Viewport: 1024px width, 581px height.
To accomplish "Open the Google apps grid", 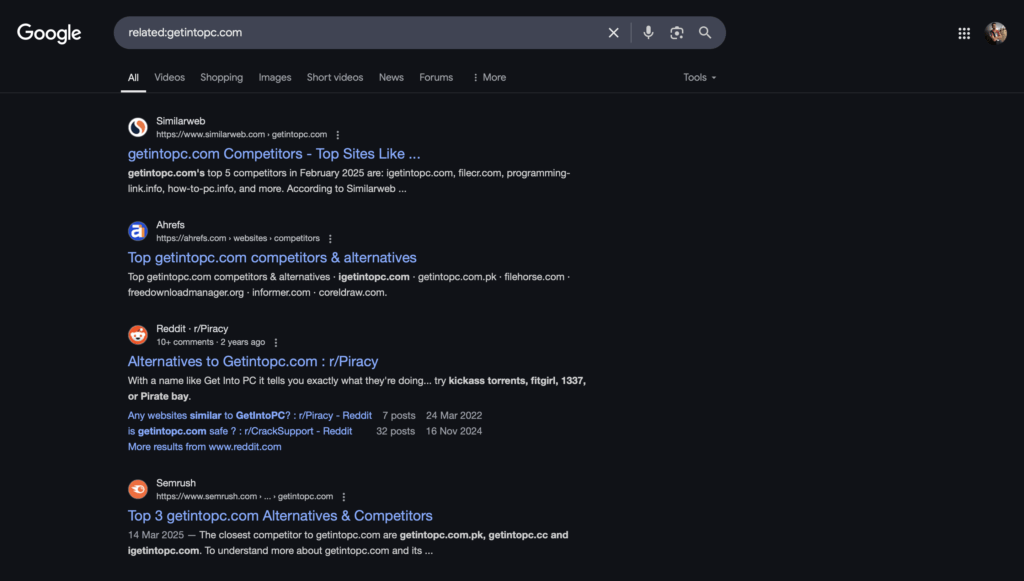I will pos(964,33).
